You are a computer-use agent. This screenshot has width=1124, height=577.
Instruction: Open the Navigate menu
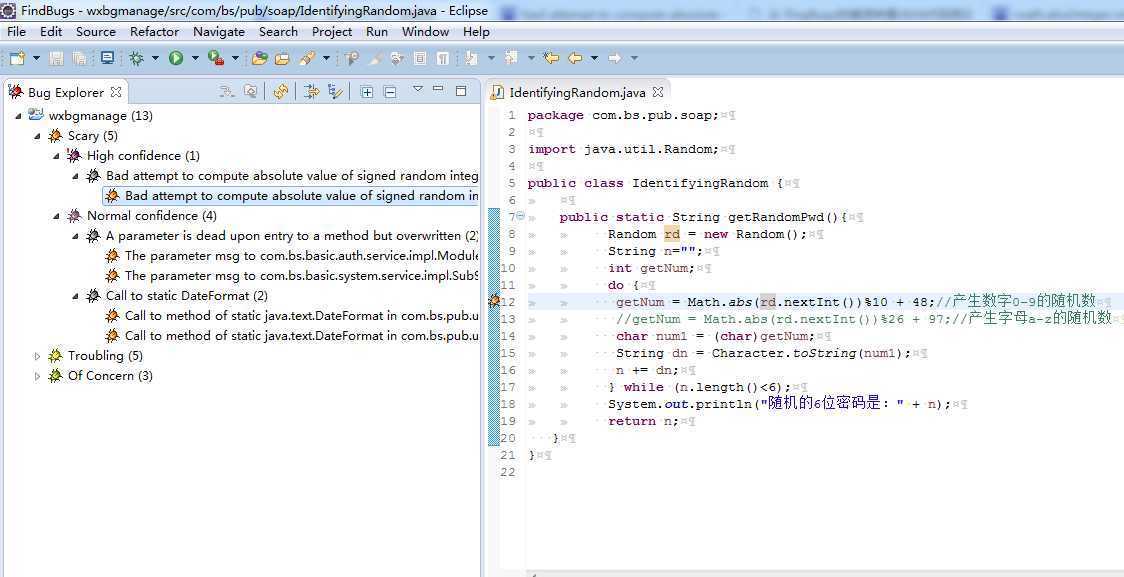pos(219,32)
